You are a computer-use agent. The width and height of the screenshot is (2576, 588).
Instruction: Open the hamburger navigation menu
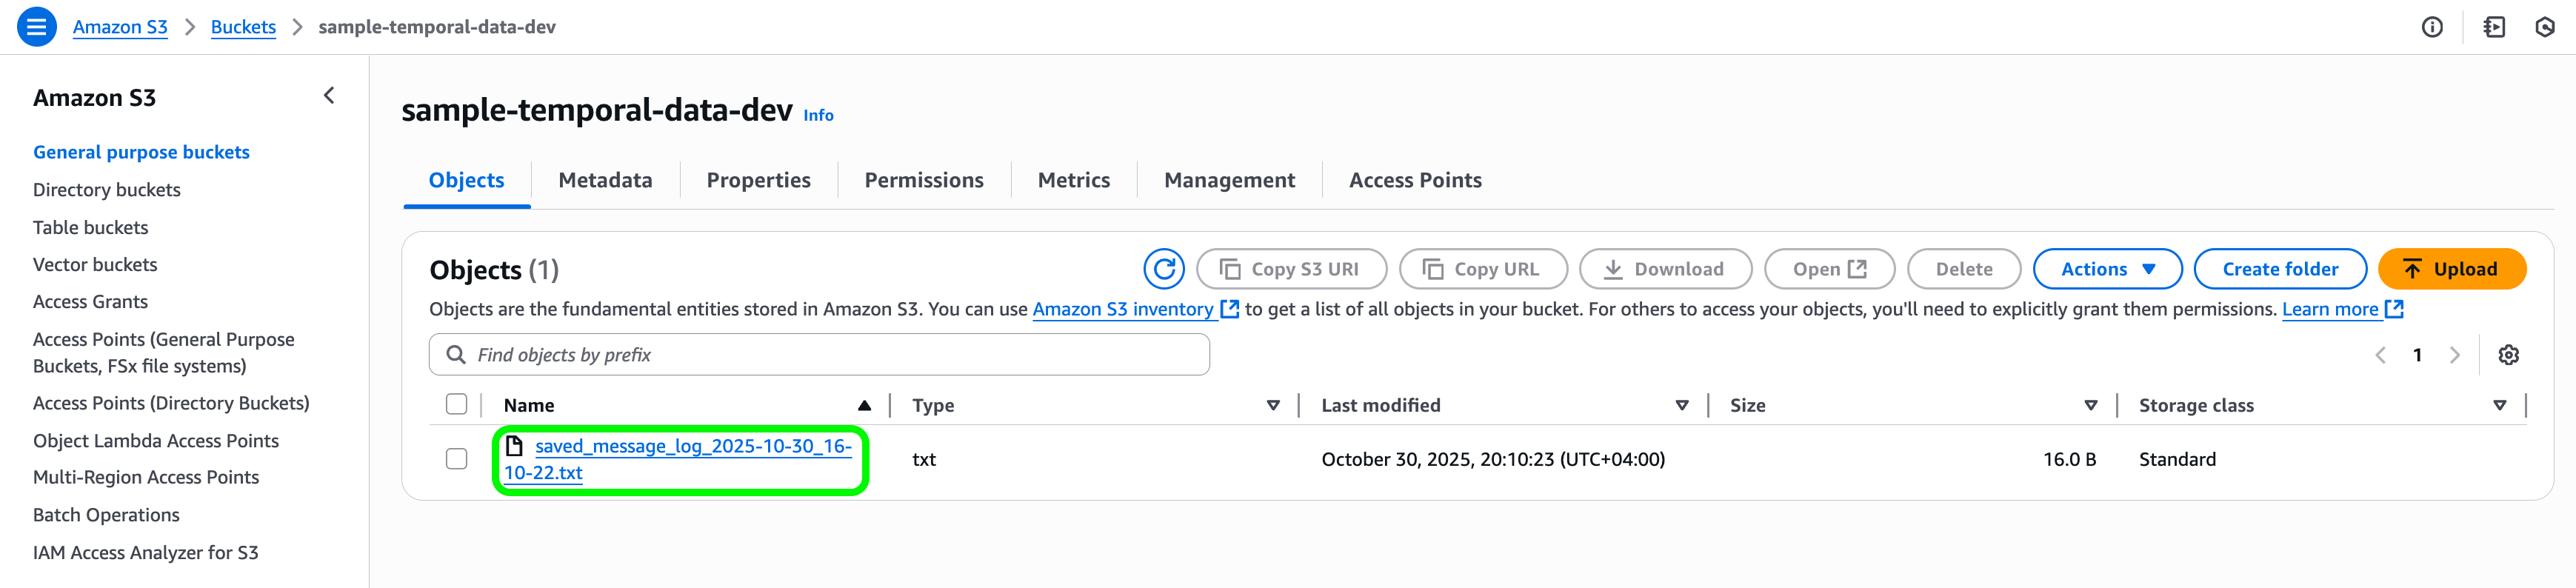click(x=36, y=27)
